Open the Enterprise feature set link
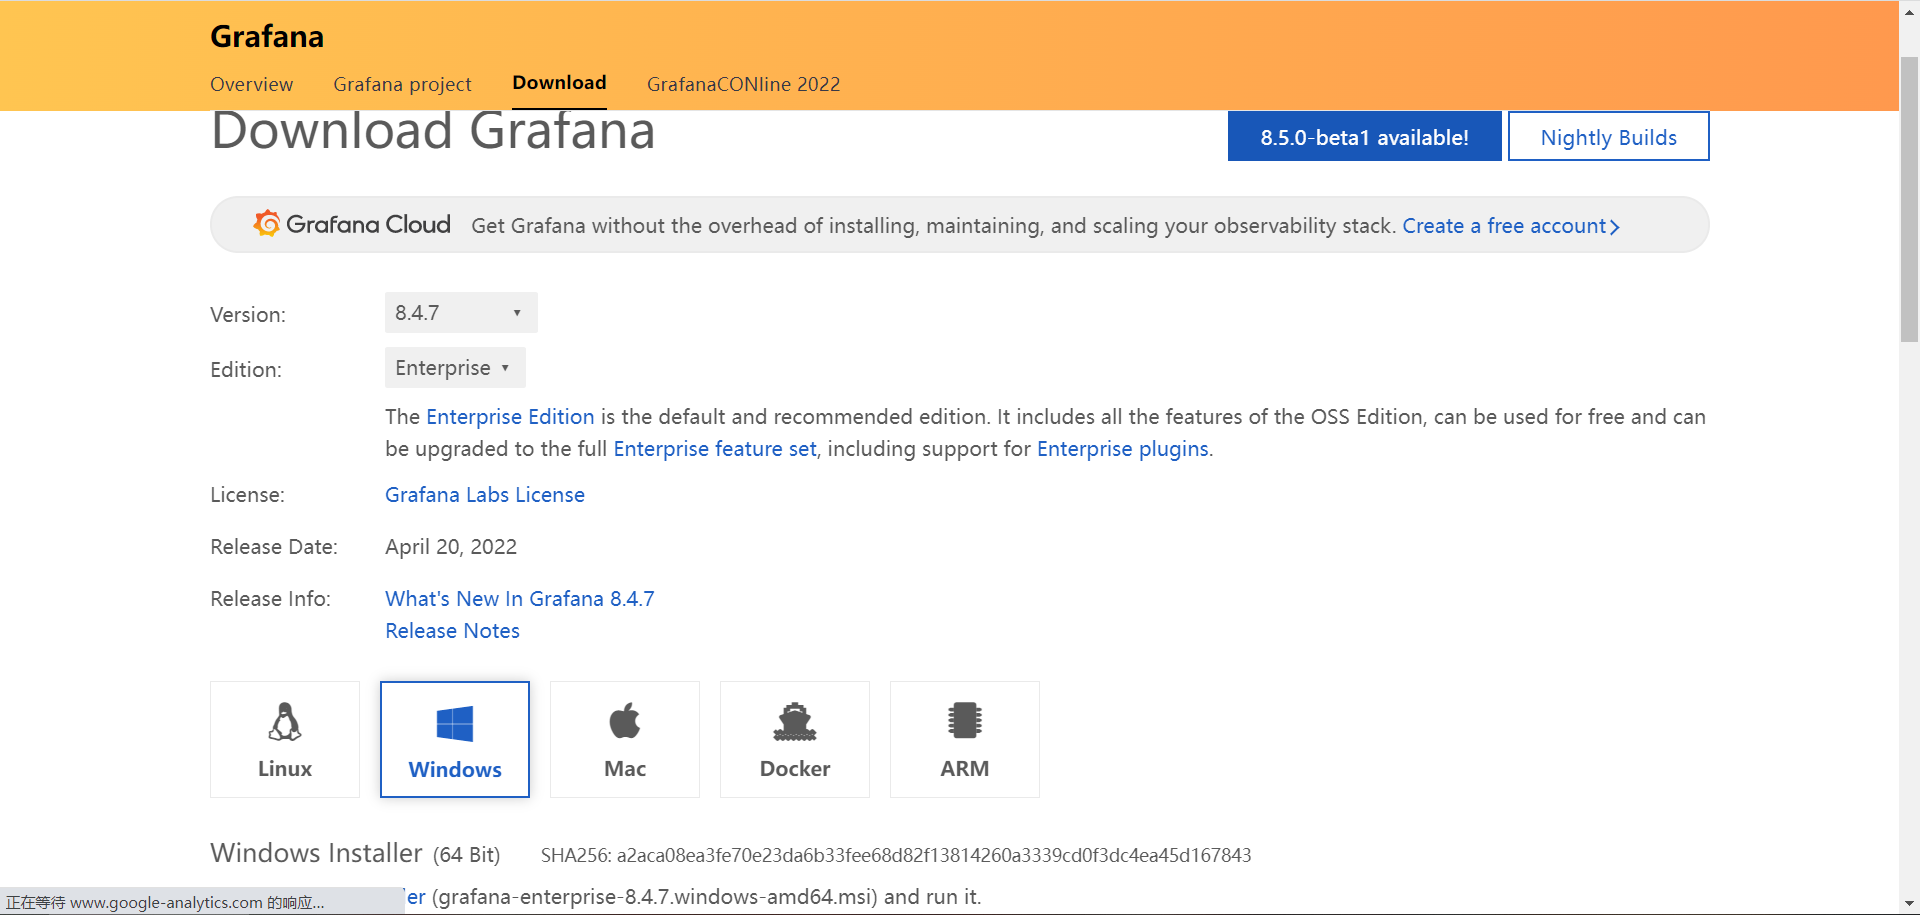Viewport: 1920px width, 915px height. [715, 448]
